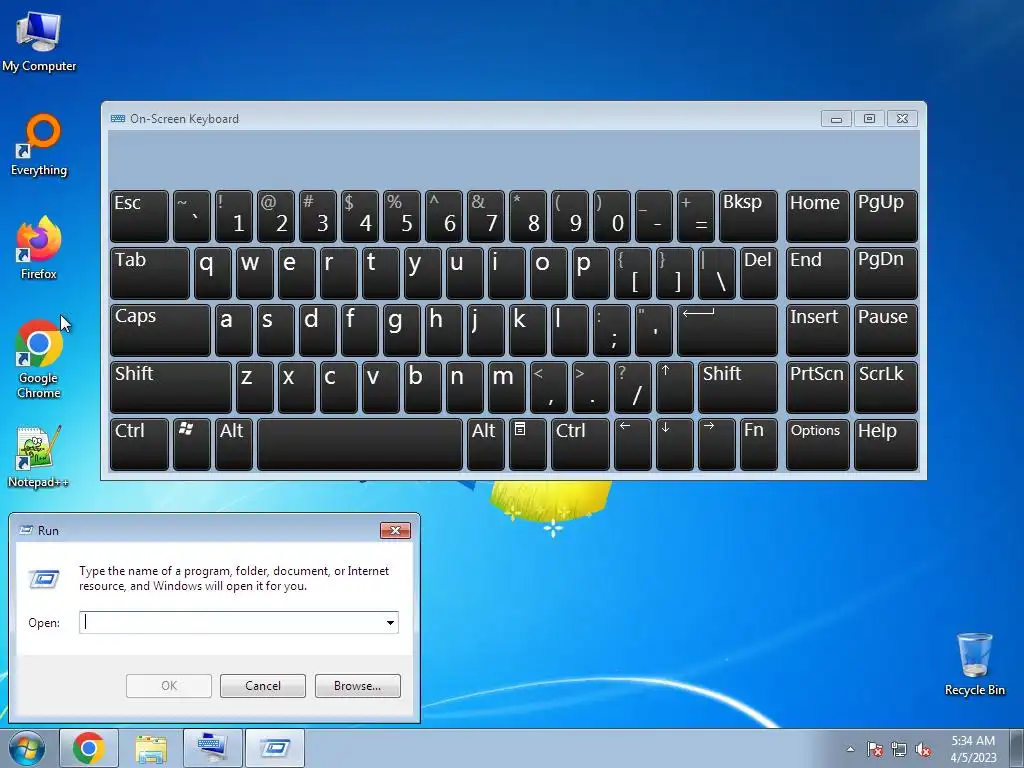Toggle the right Alt key
This screenshot has height=768, width=1024.
(x=486, y=445)
